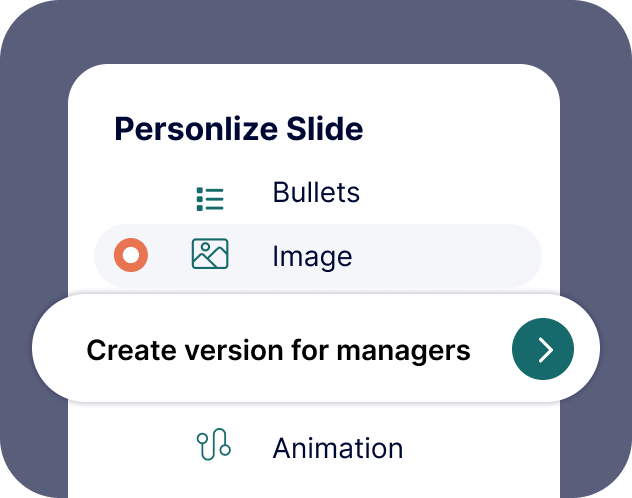Screen dimensions: 632x498
Task: Click the "Create version for managers" text
Action: [278, 350]
